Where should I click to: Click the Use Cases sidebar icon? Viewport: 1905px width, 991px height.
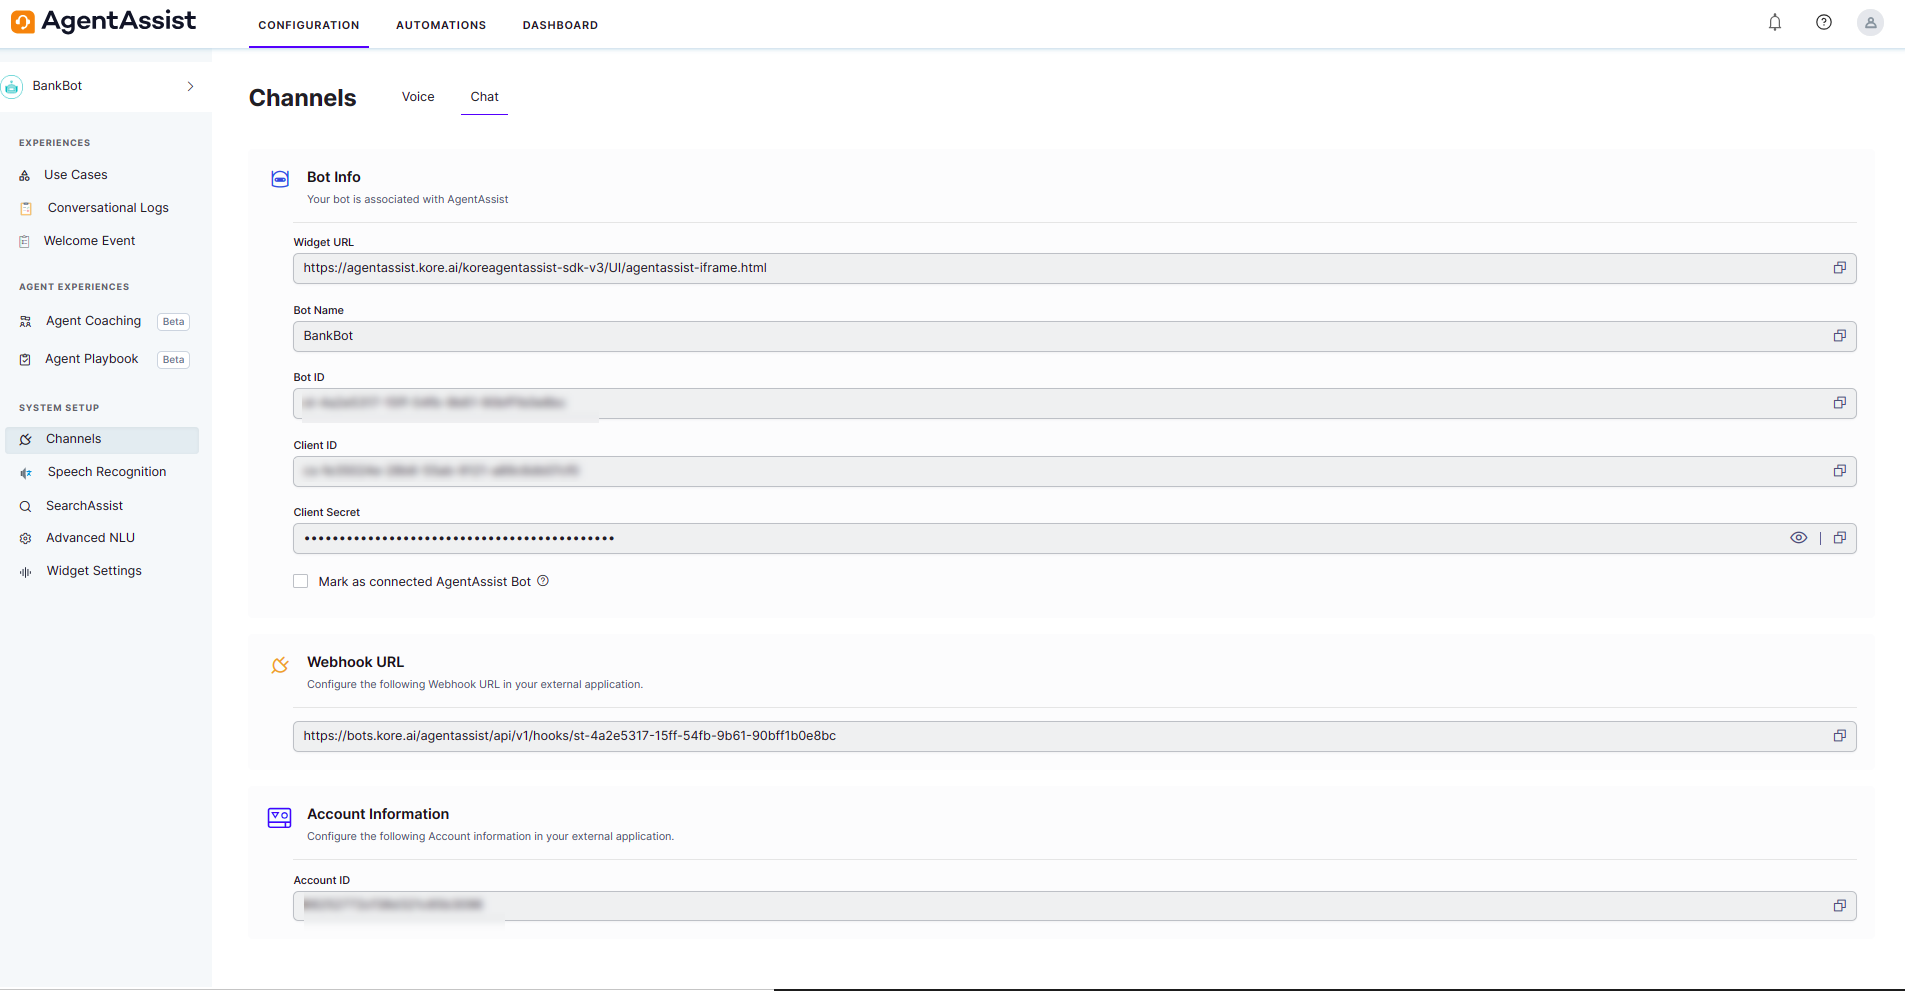(25, 175)
